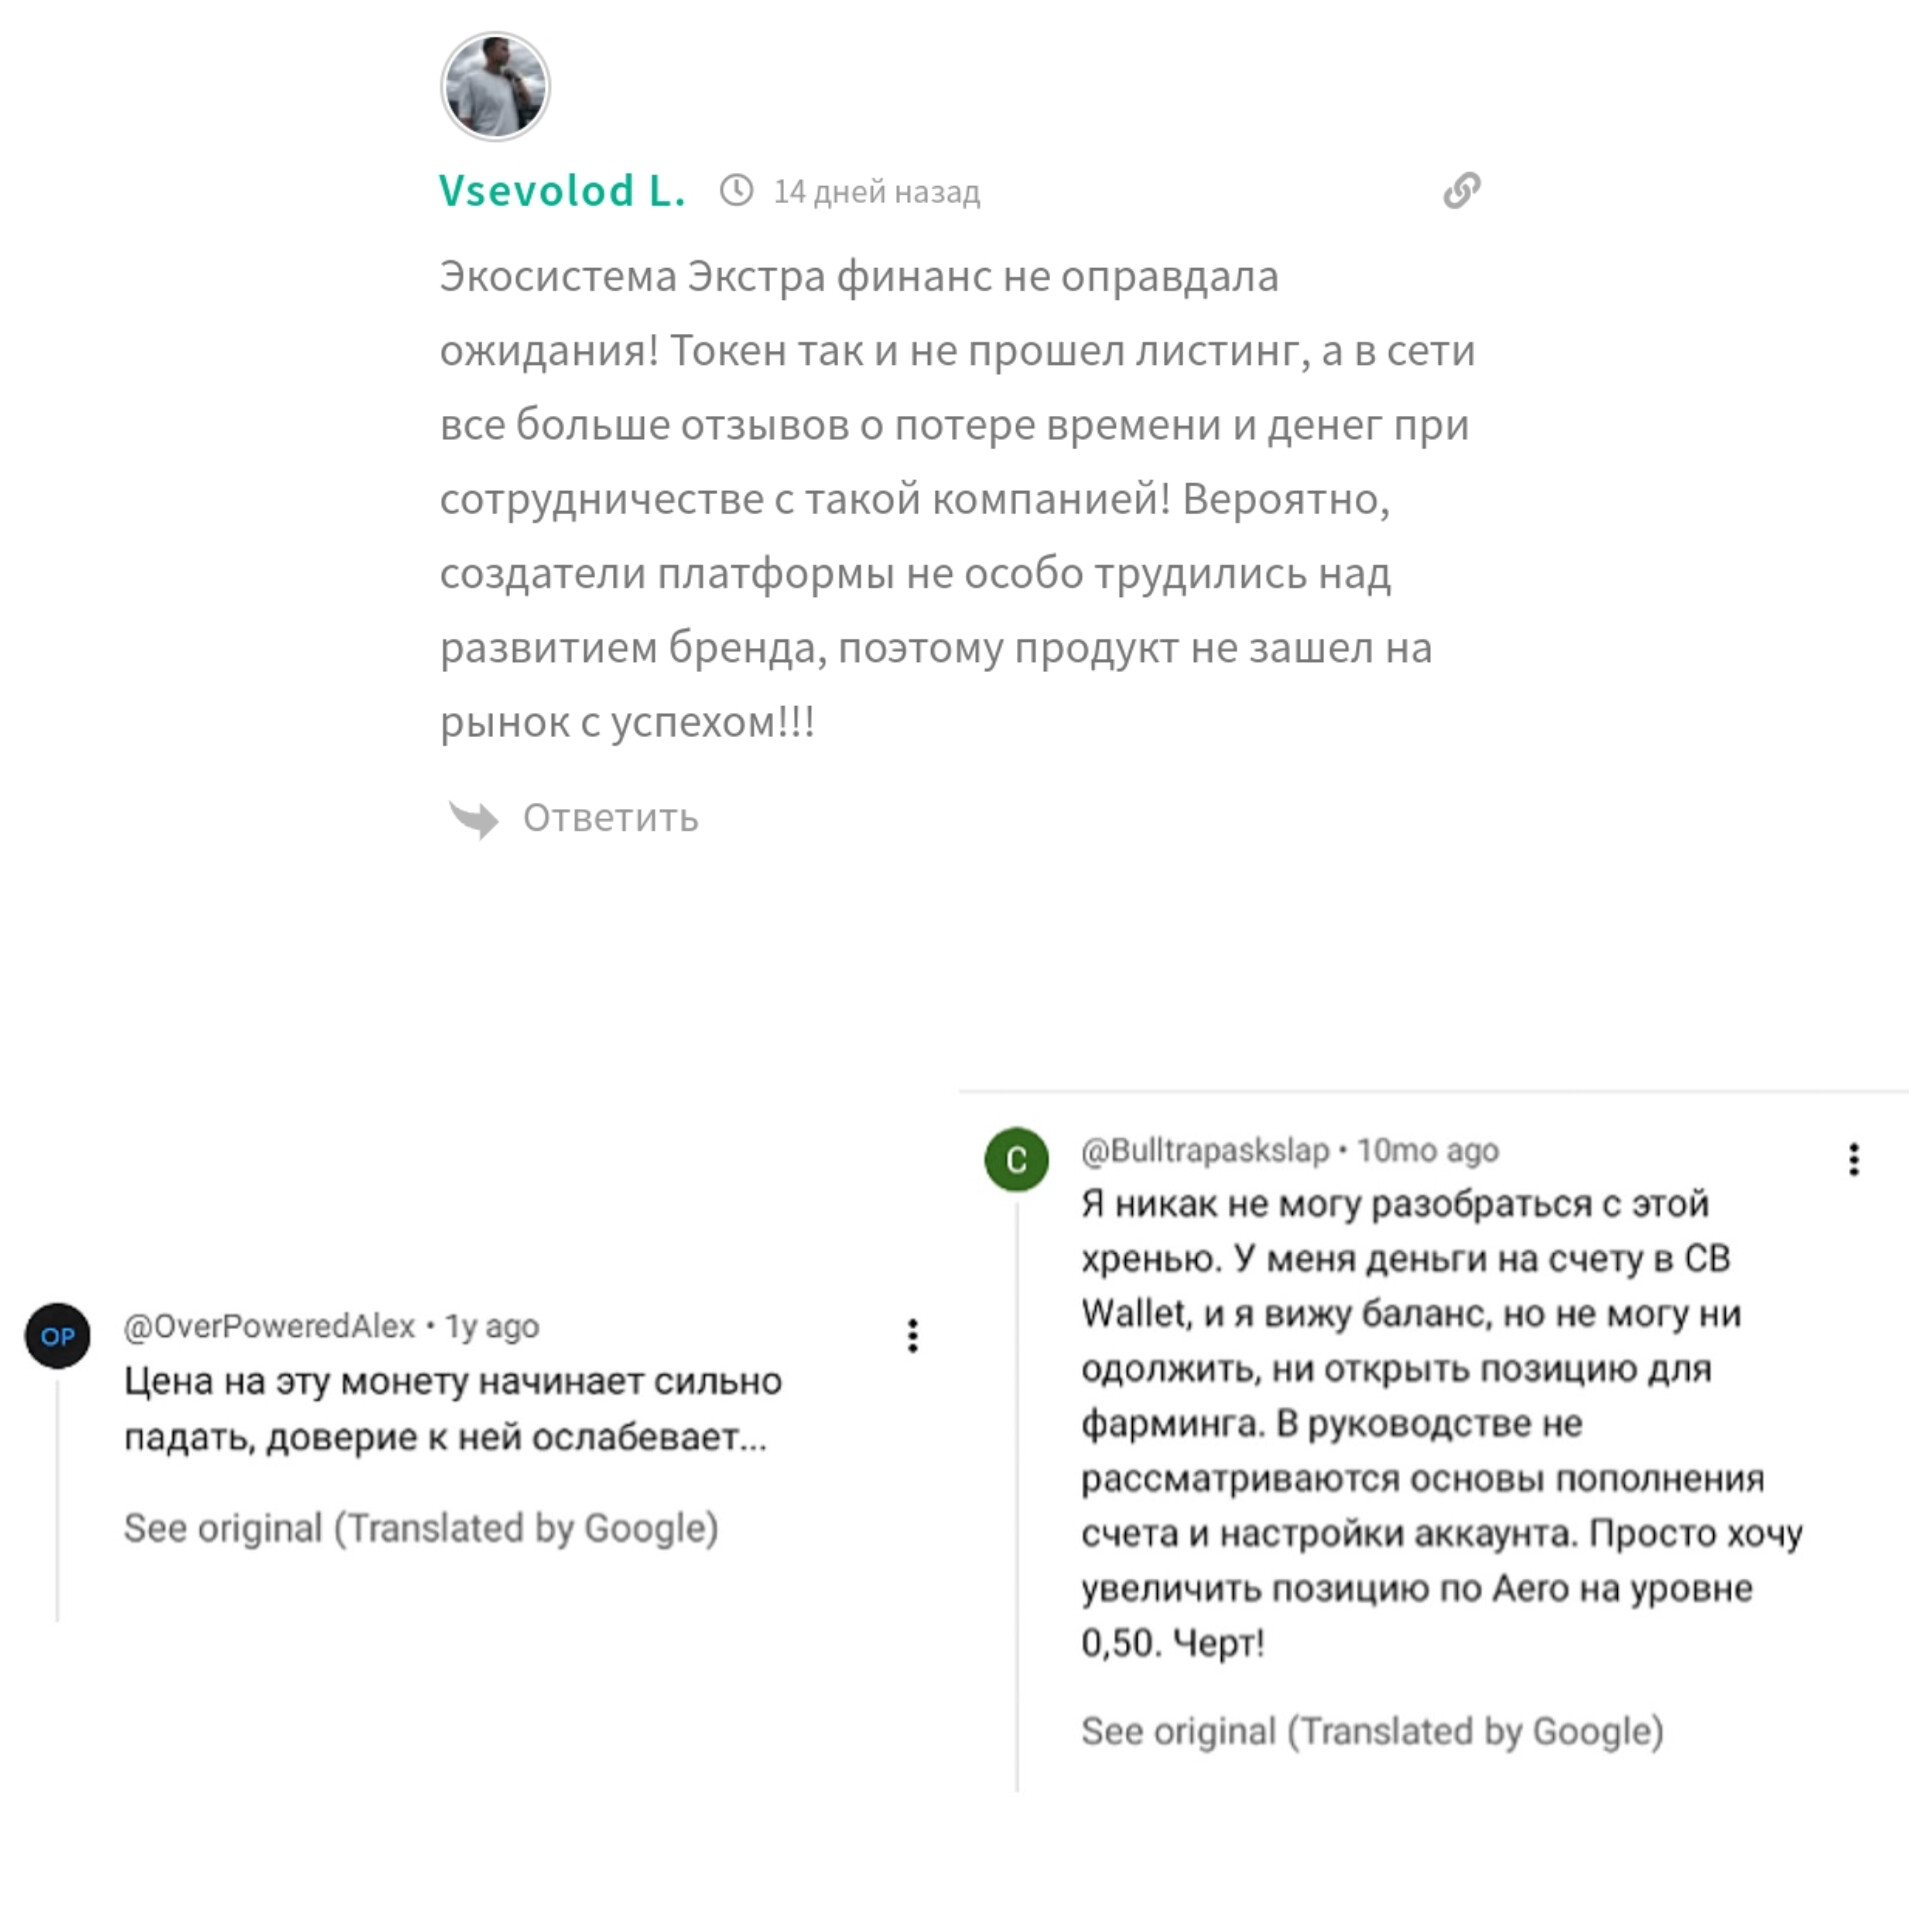Click the clock icon beside the comment date
The image size is (1920, 1920).
coord(736,190)
